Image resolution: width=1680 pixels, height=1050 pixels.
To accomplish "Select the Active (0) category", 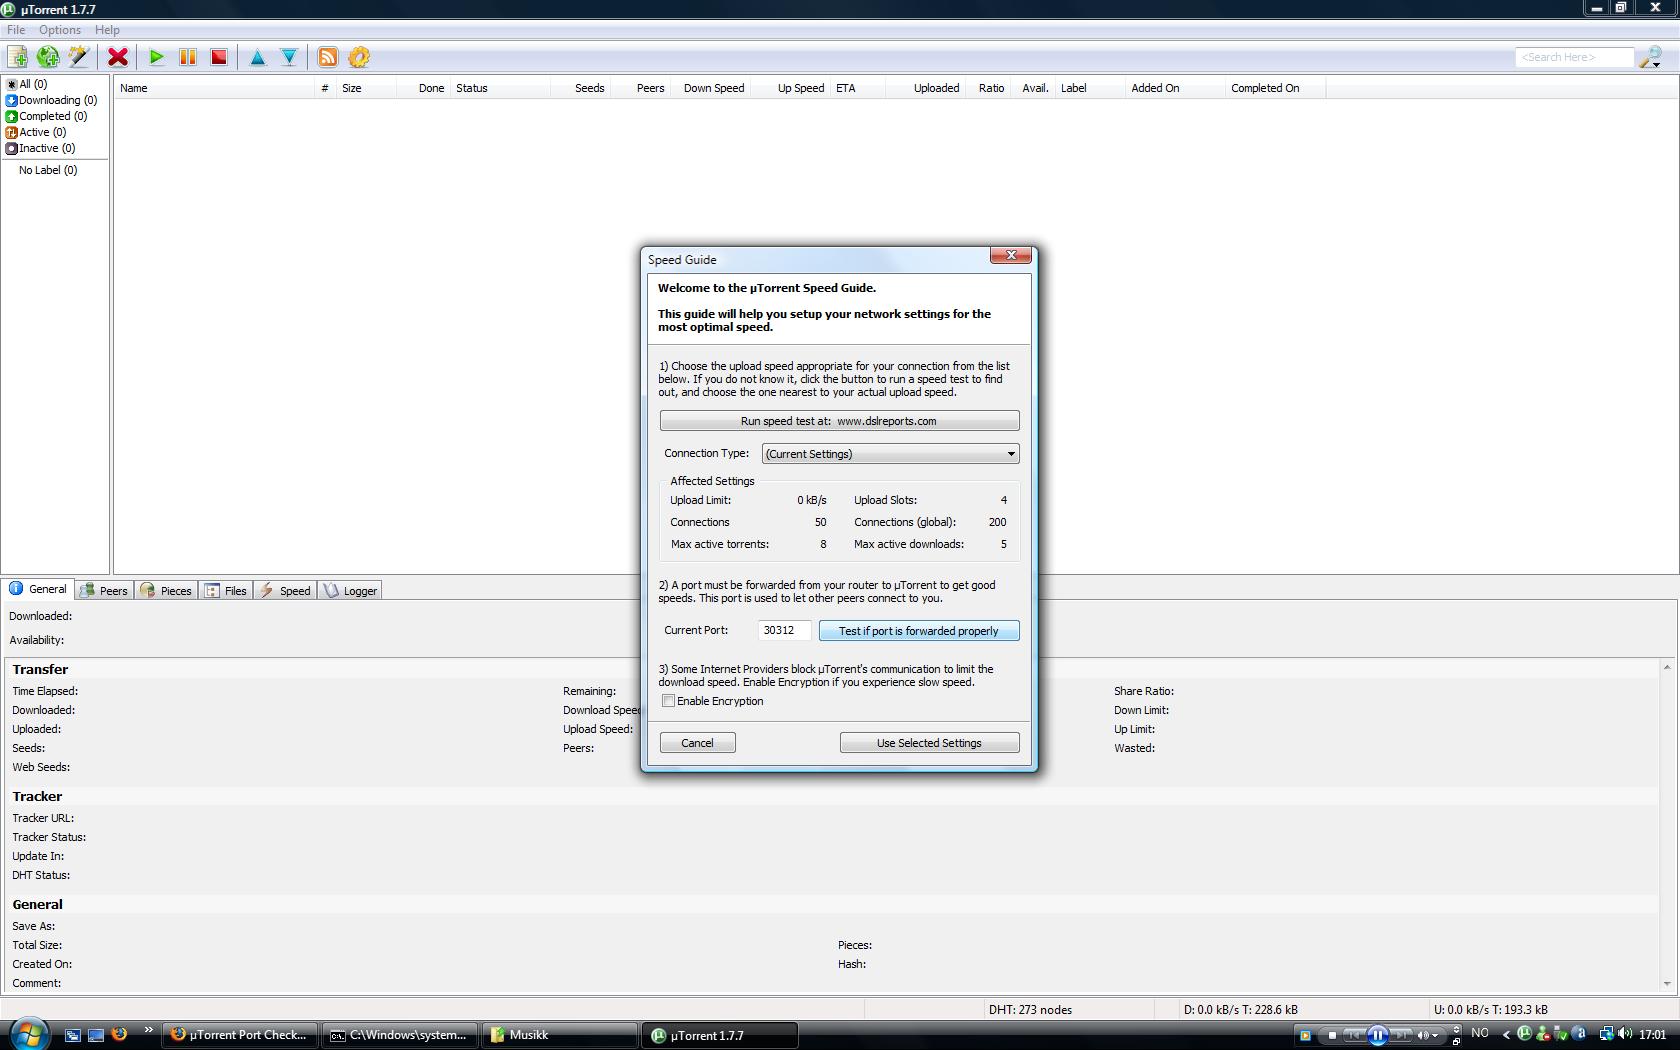I will [x=36, y=132].
